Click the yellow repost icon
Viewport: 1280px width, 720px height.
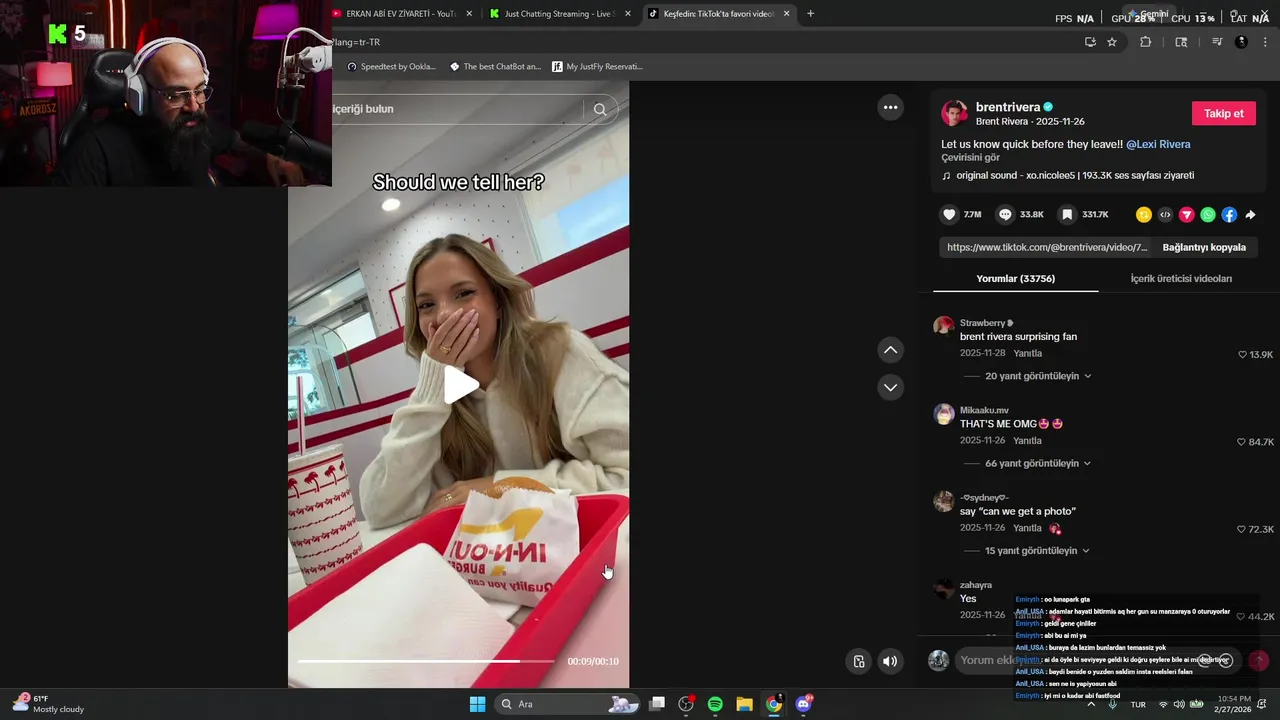pos(1144,214)
